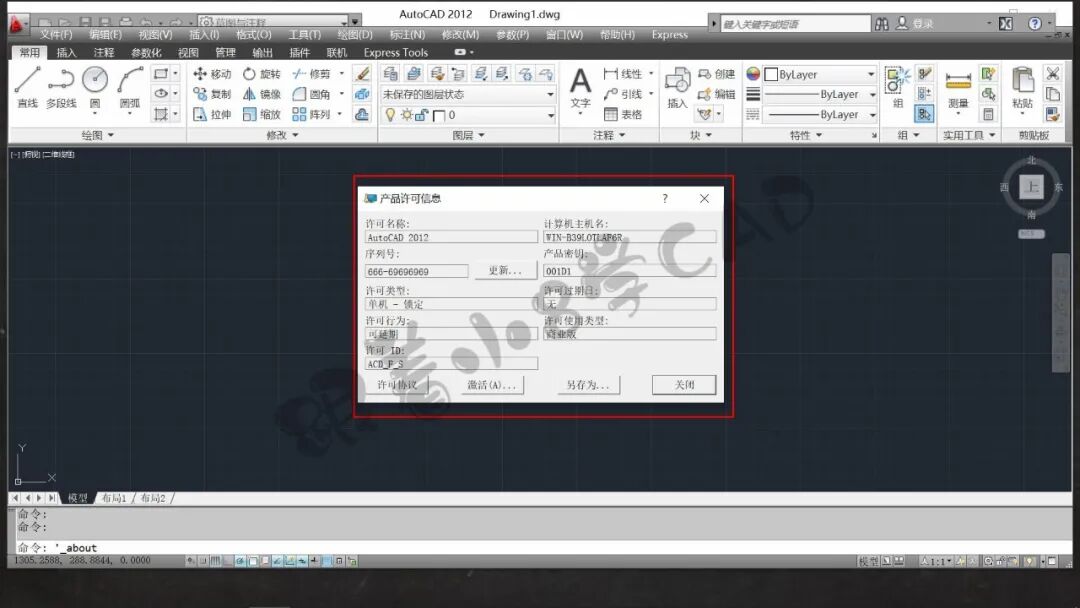
Task: Choose the Copy (复制) command
Action: click(212, 94)
